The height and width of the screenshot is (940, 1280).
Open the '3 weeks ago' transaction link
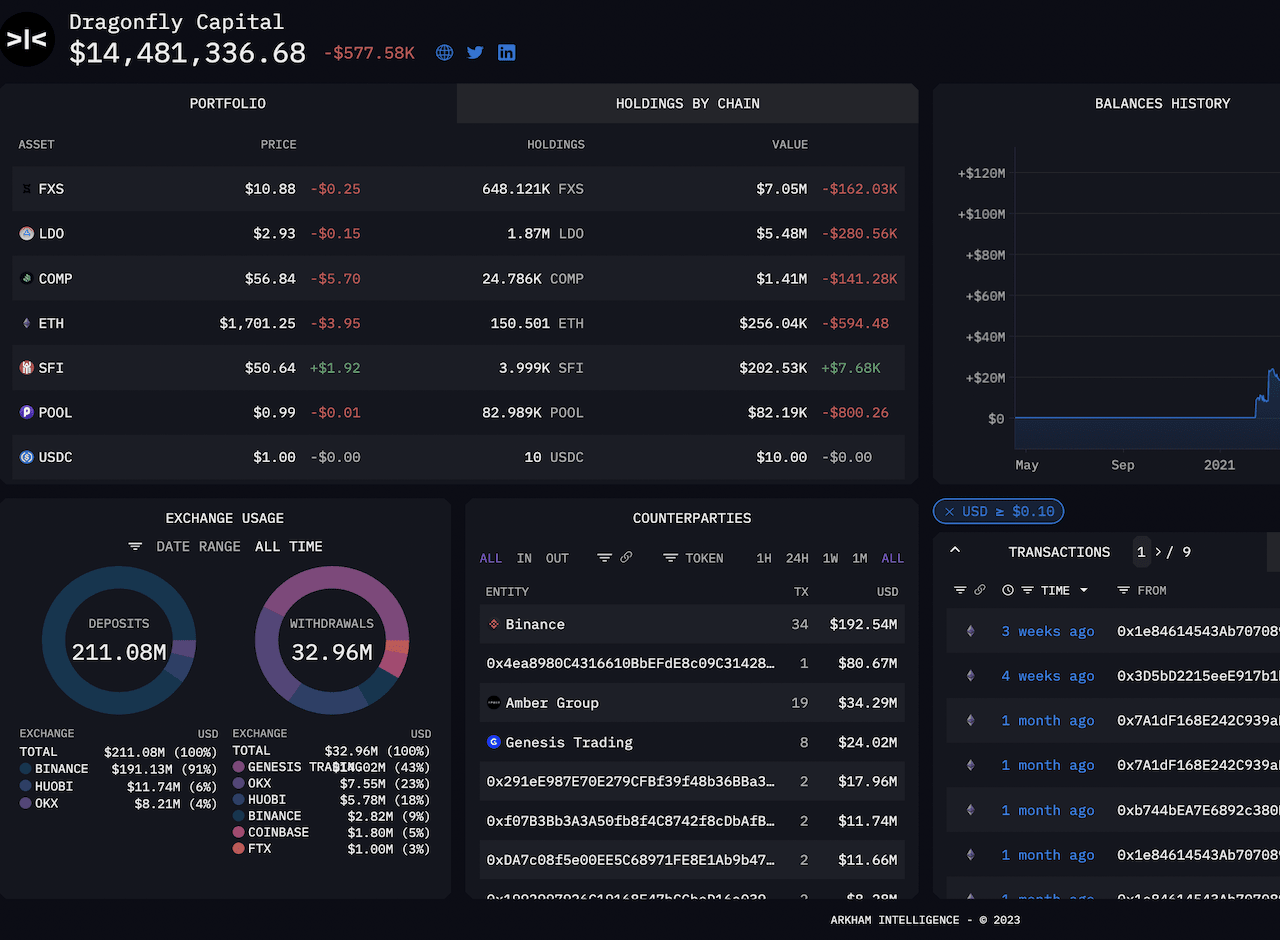(x=1048, y=631)
